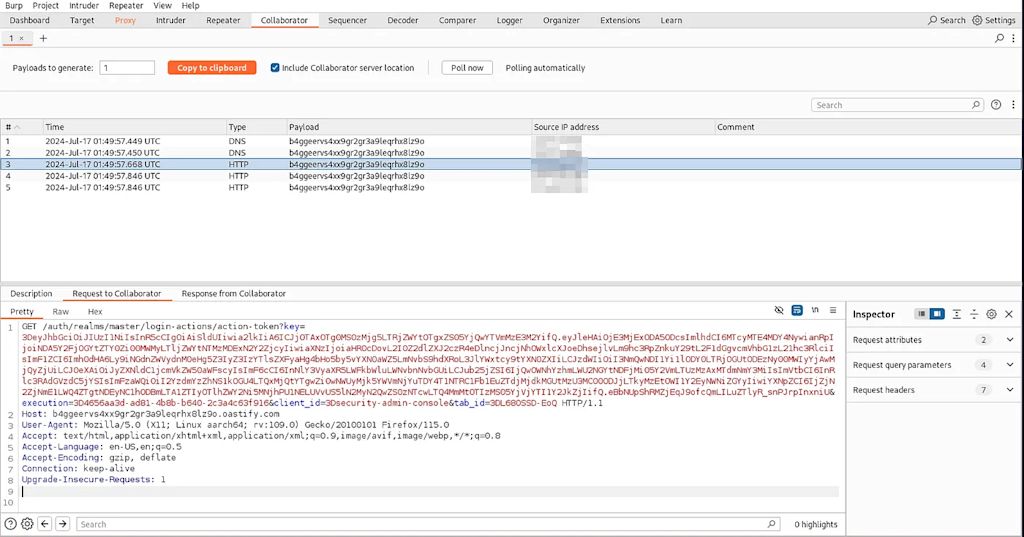The image size is (1024, 537).
Task: Select the Raw view tab
Action: (61, 312)
